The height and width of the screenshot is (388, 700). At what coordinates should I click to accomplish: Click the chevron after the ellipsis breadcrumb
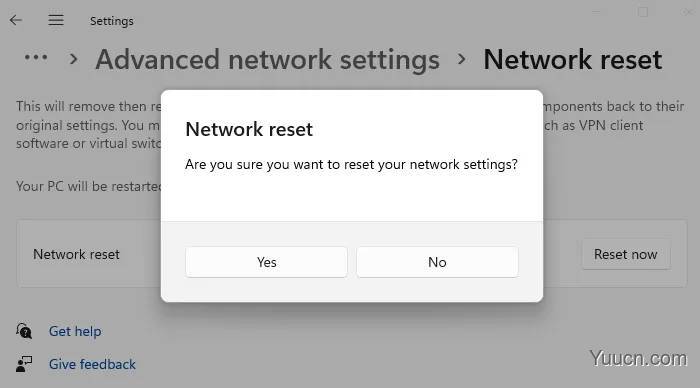tap(74, 59)
